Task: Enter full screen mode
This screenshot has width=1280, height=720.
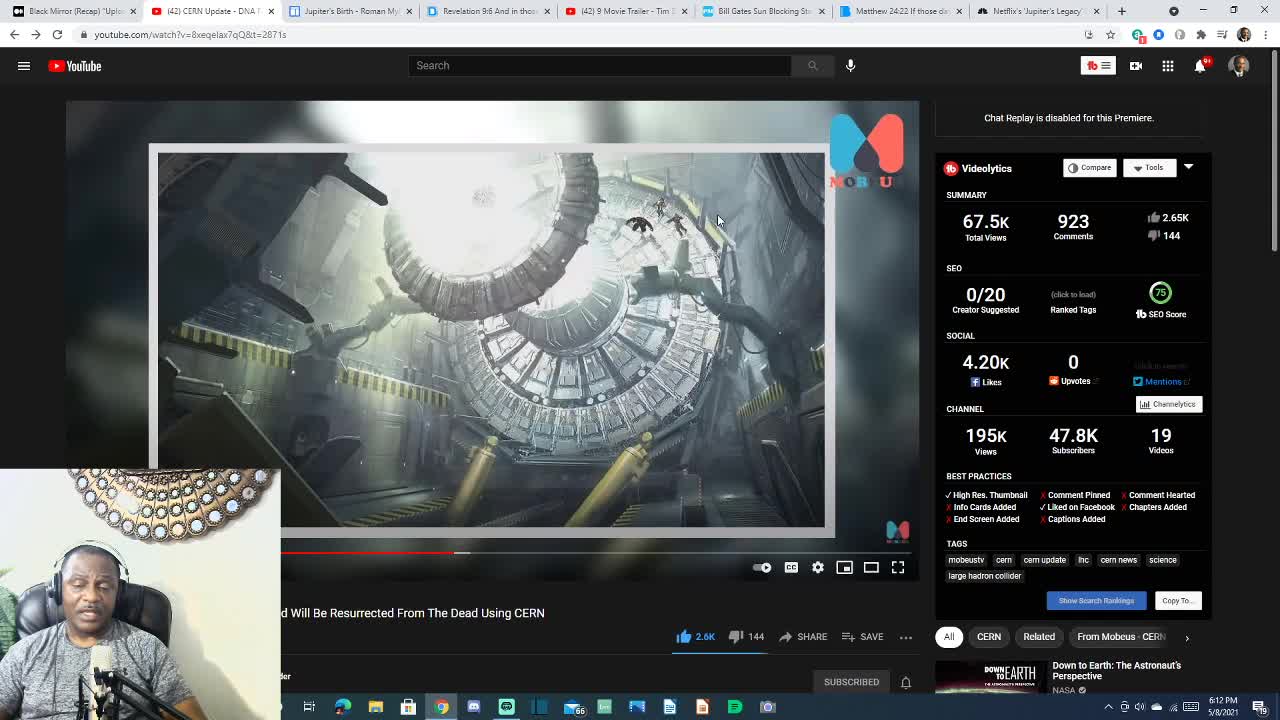Action: [898, 568]
